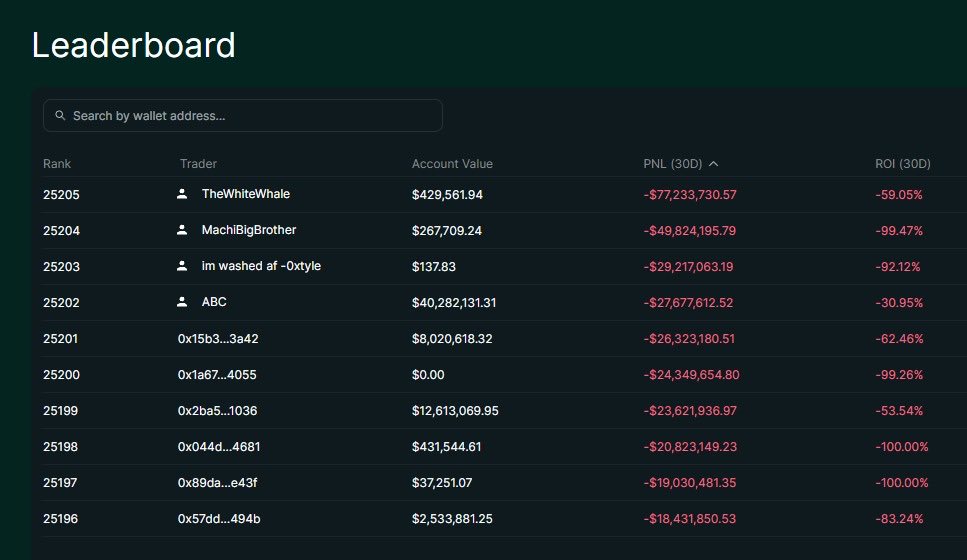Click rank 25202

pos(61,302)
